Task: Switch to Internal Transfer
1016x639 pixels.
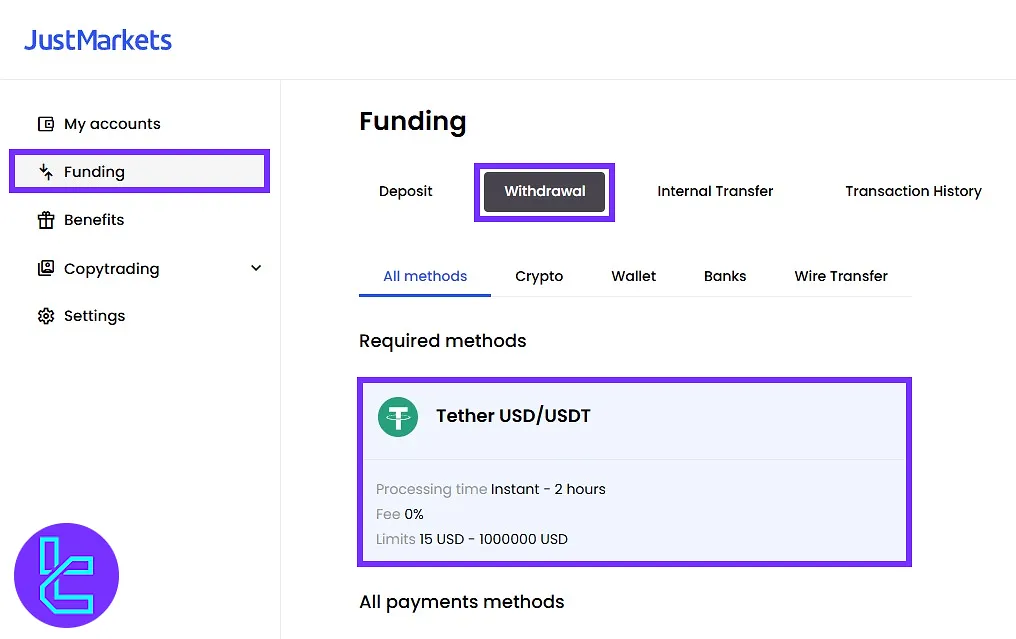Action: (x=715, y=191)
